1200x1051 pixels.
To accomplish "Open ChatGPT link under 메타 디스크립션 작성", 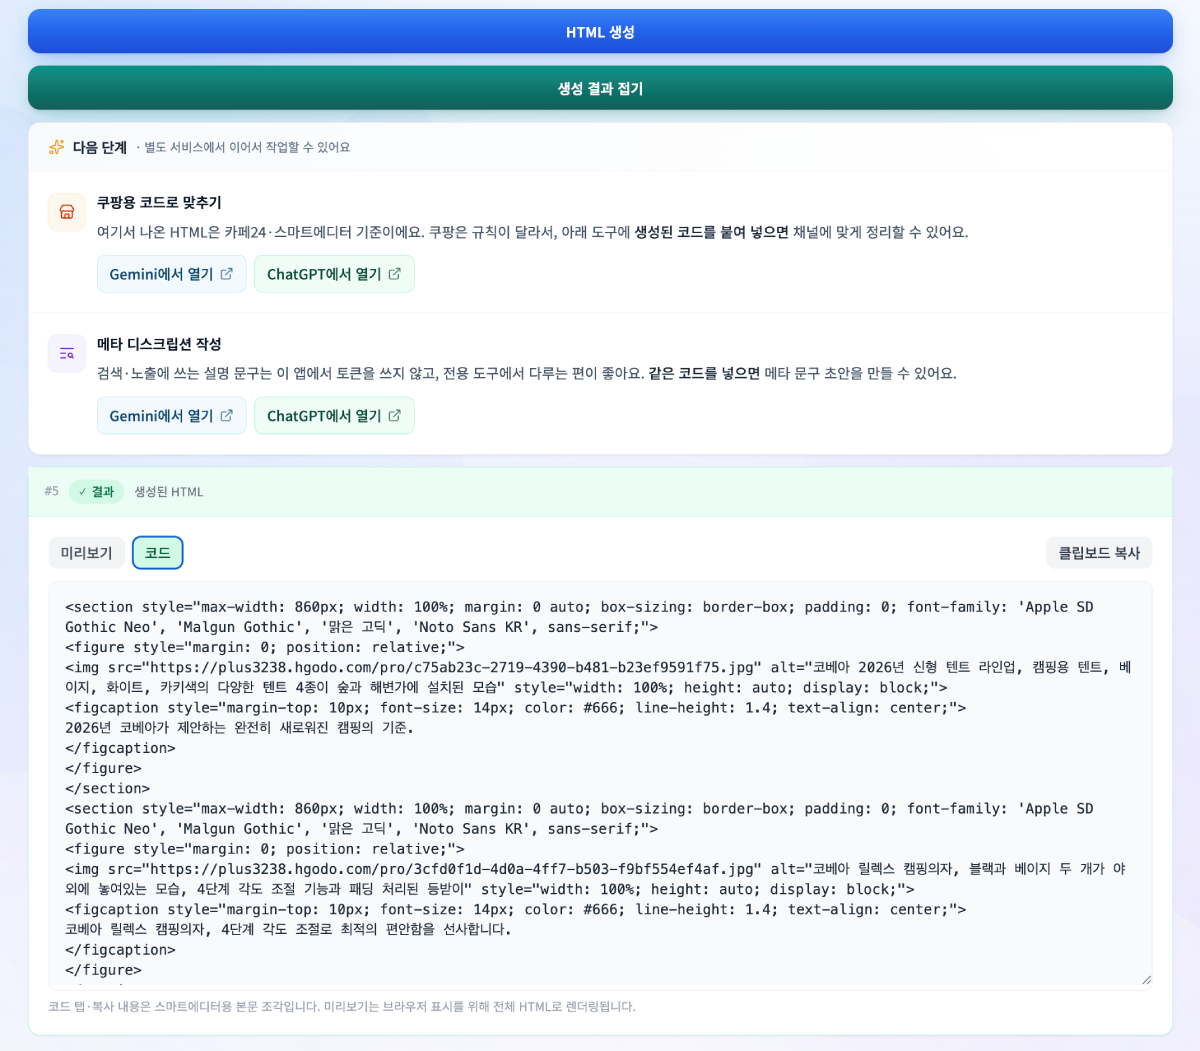I will pyautogui.click(x=334, y=416).
